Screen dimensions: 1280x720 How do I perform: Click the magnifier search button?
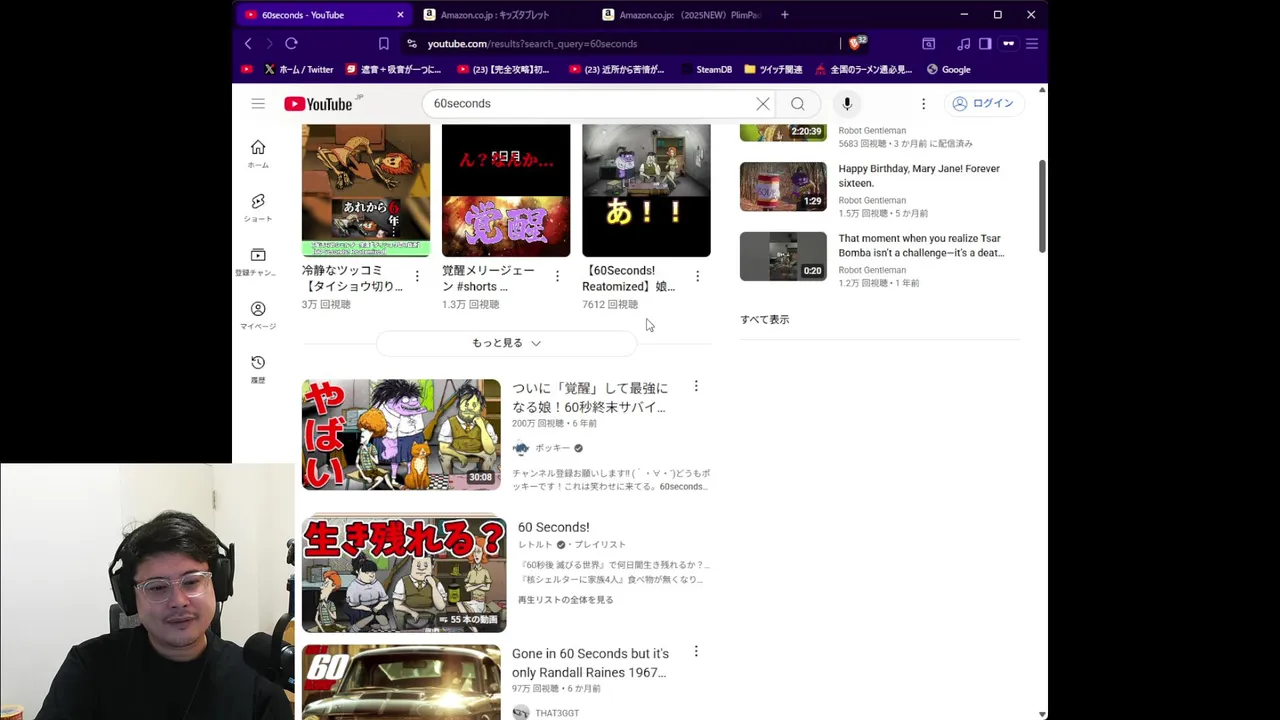797,103
